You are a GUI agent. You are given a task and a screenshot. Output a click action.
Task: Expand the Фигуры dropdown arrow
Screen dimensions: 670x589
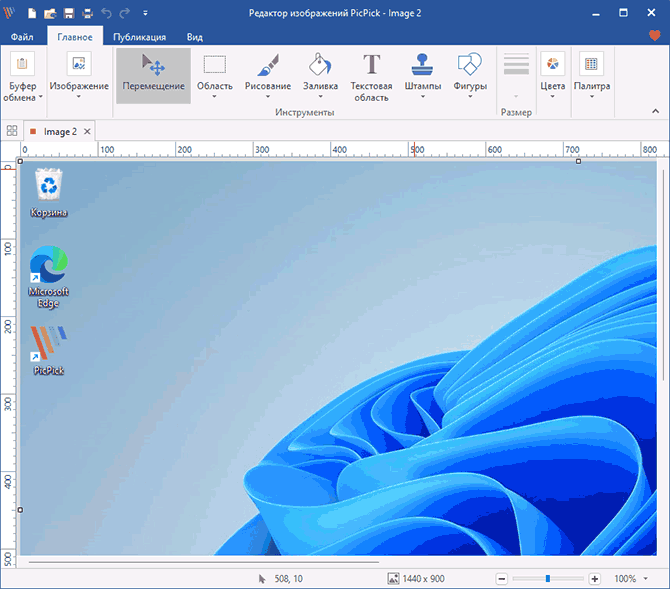pyautogui.click(x=470, y=97)
